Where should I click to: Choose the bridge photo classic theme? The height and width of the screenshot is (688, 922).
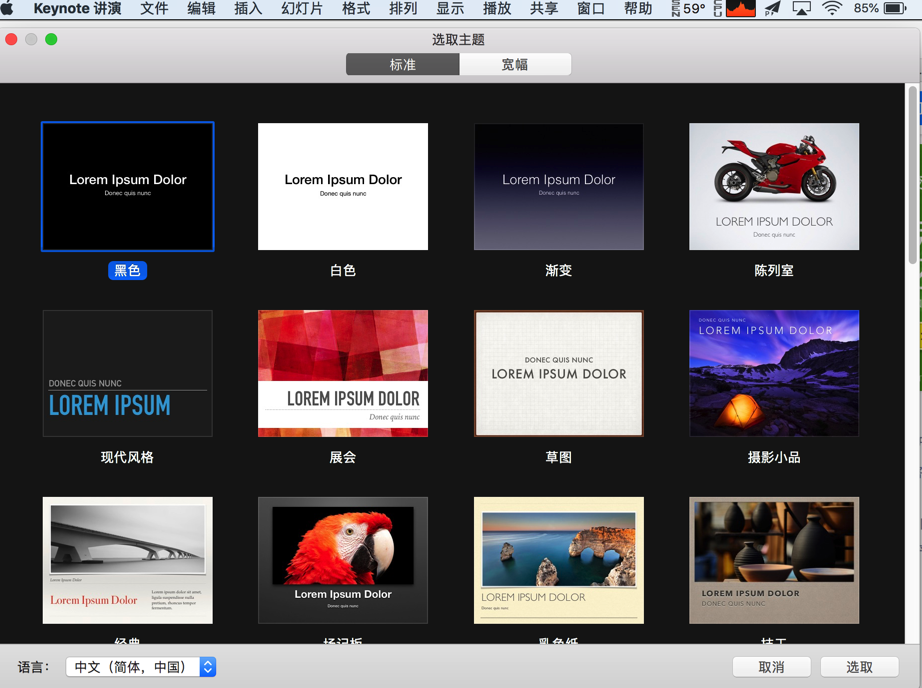pyautogui.click(x=128, y=560)
